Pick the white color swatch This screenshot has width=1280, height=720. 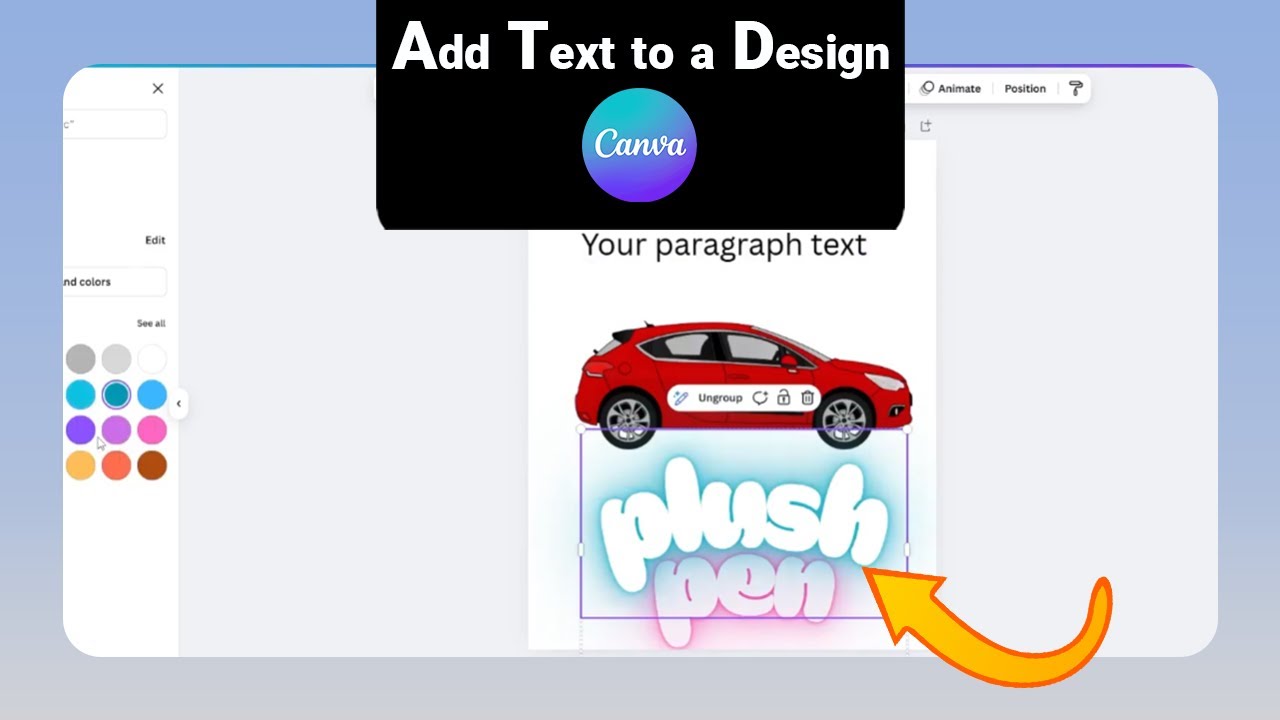pyautogui.click(x=152, y=359)
